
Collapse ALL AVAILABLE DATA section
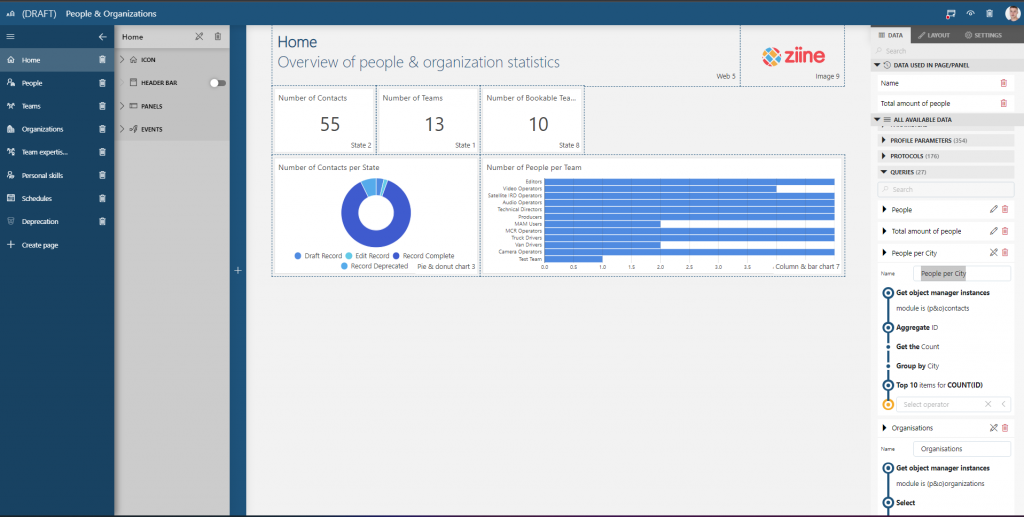878,119
